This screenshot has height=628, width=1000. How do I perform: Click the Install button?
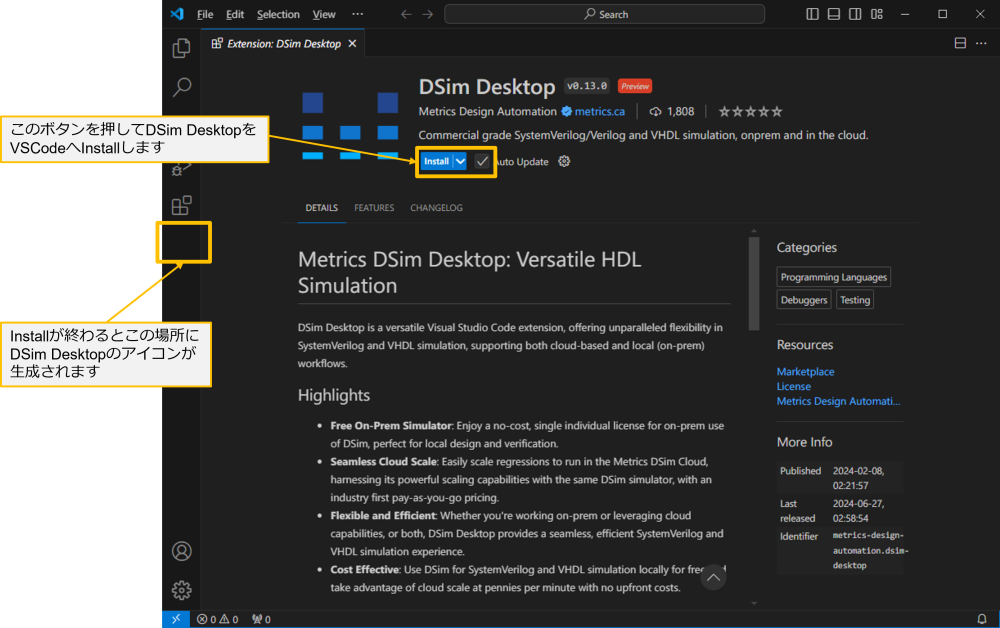click(436, 161)
